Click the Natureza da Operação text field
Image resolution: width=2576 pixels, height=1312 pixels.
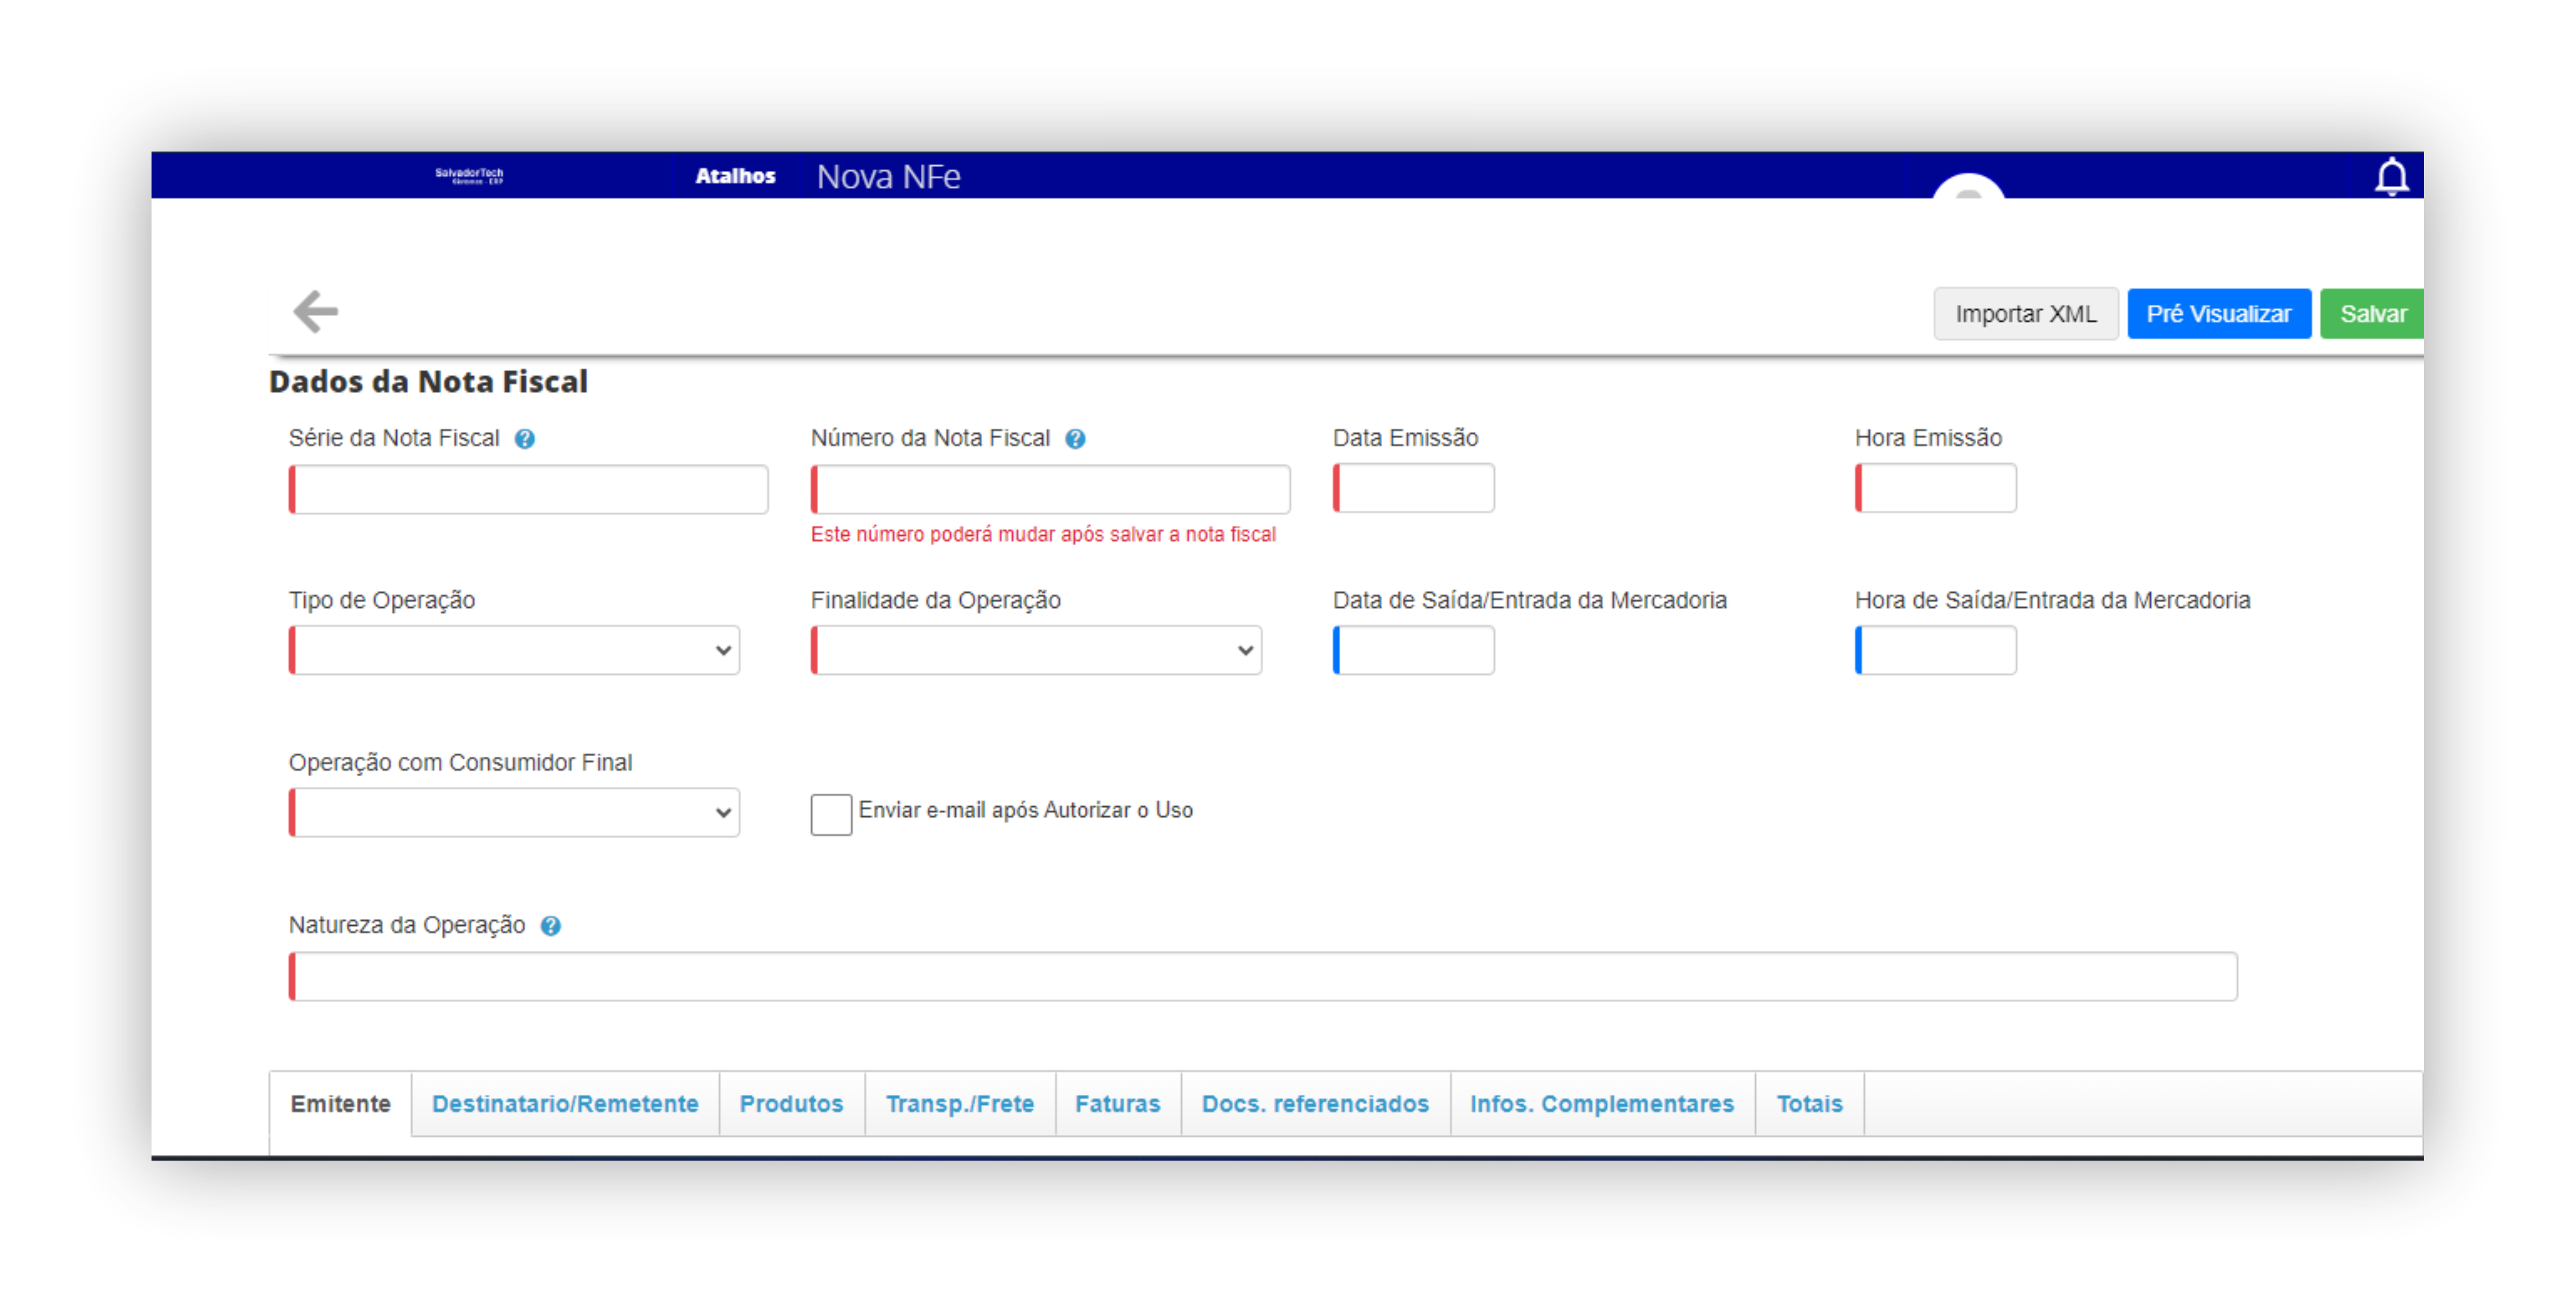click(x=1263, y=976)
